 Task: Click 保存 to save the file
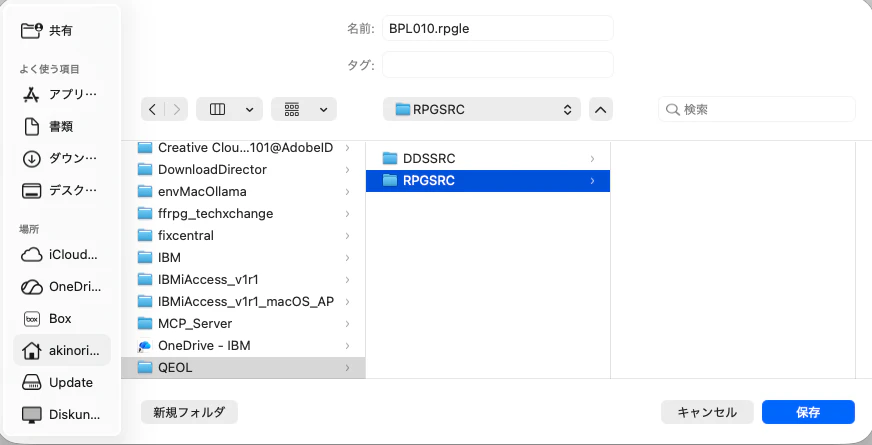(808, 412)
